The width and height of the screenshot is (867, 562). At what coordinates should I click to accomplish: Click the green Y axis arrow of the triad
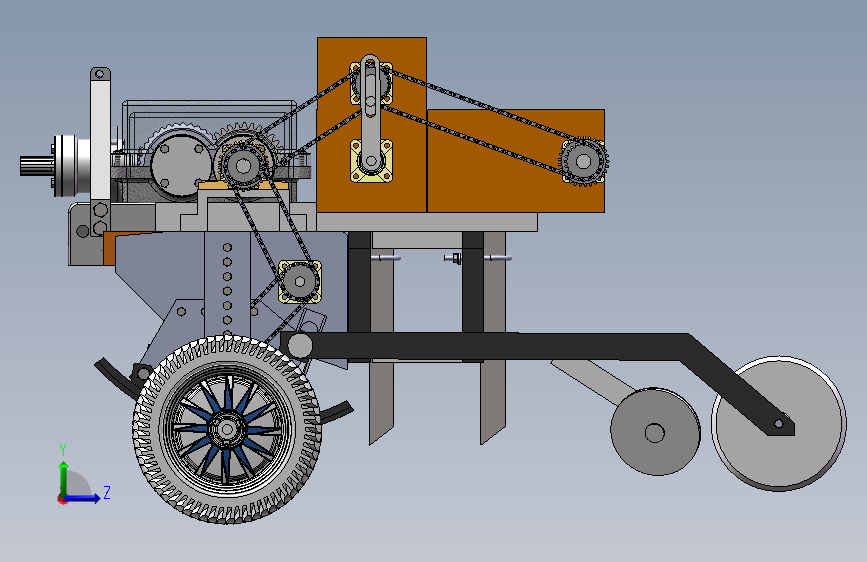pyautogui.click(x=64, y=477)
